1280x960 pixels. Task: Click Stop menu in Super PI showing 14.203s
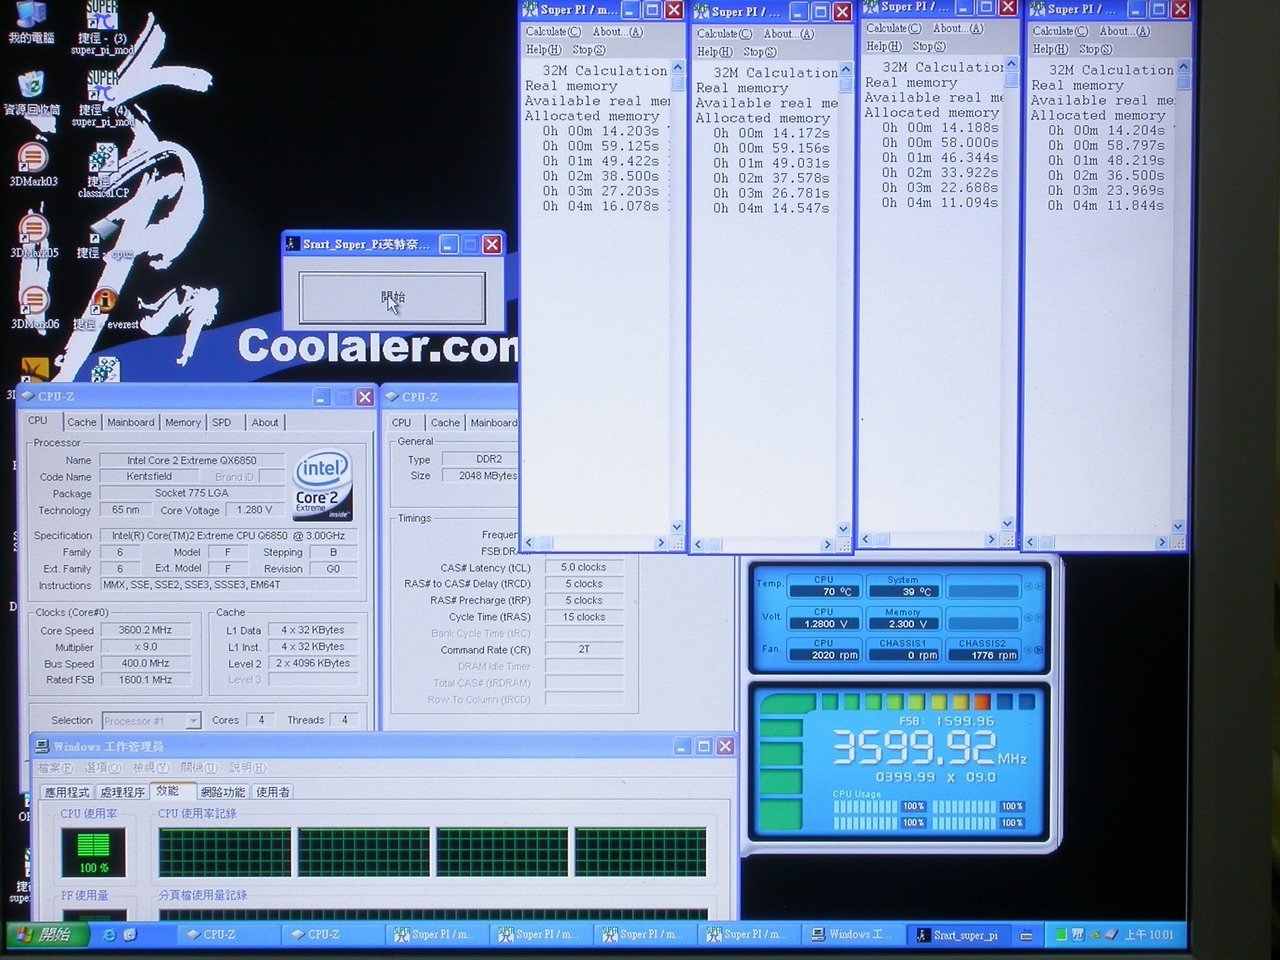click(588, 49)
